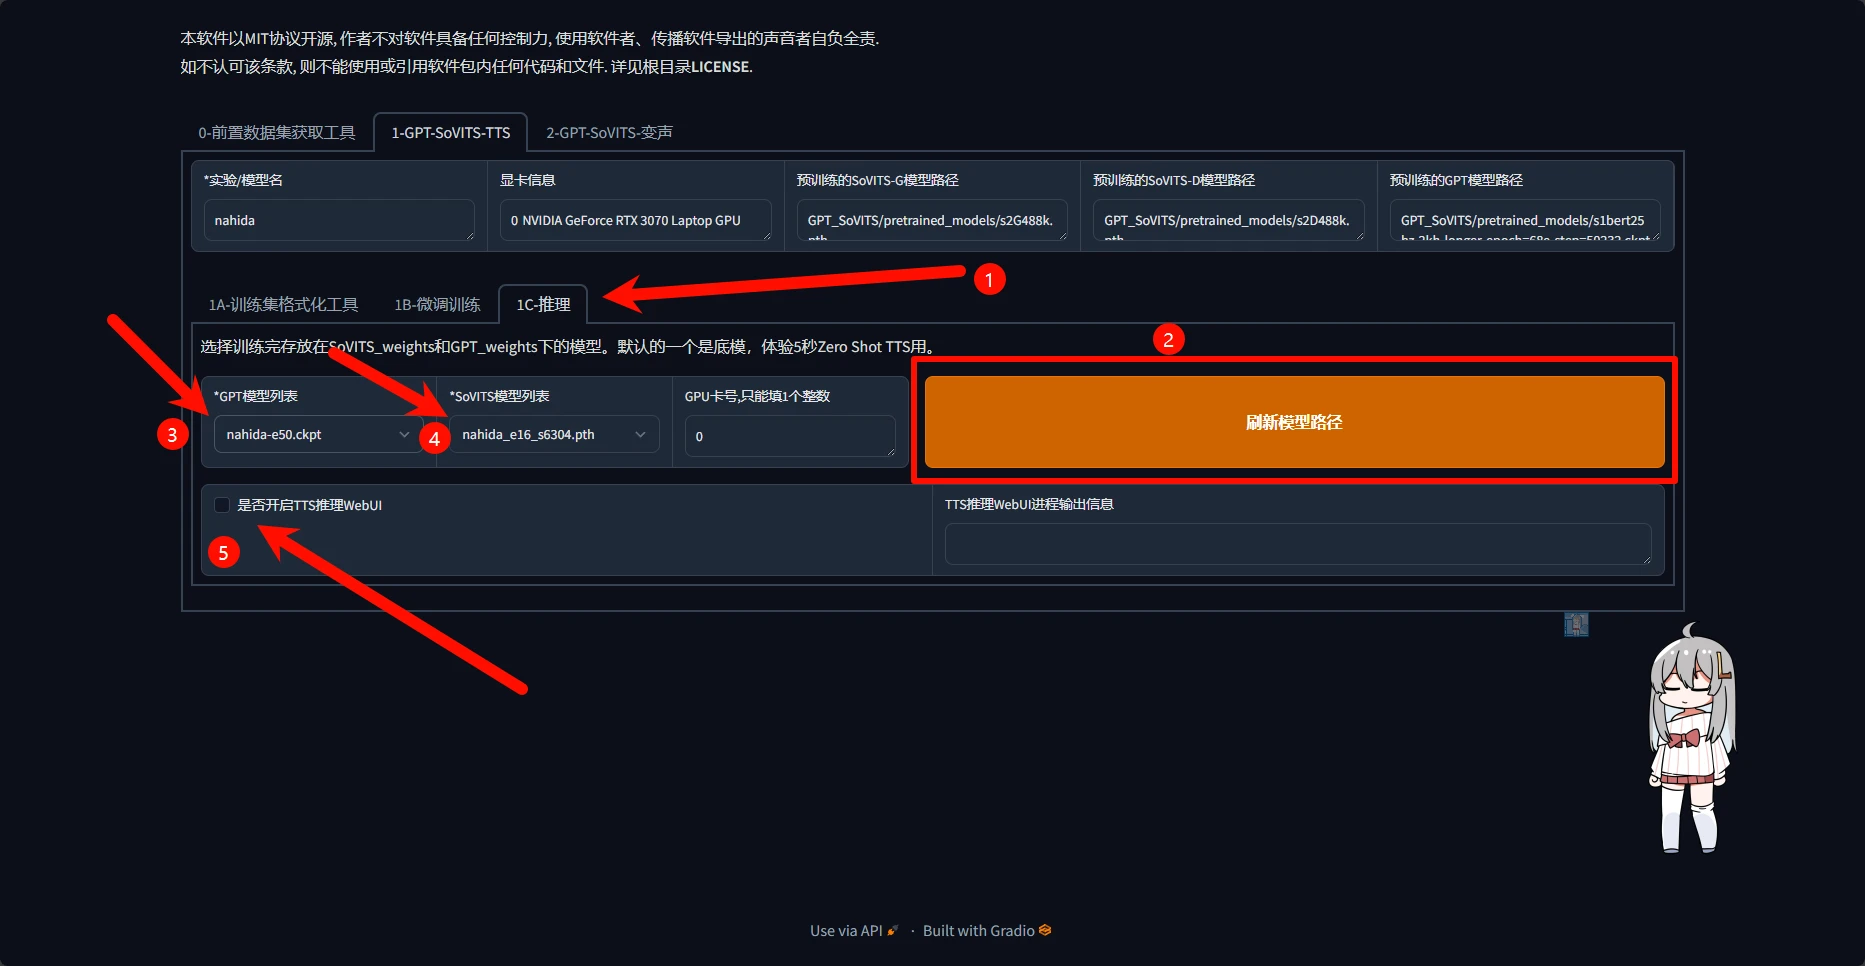Screen dimensions: 1865x966
Task: Enable the 是否开启TTS推理WebUI checkbox
Action: point(222,505)
